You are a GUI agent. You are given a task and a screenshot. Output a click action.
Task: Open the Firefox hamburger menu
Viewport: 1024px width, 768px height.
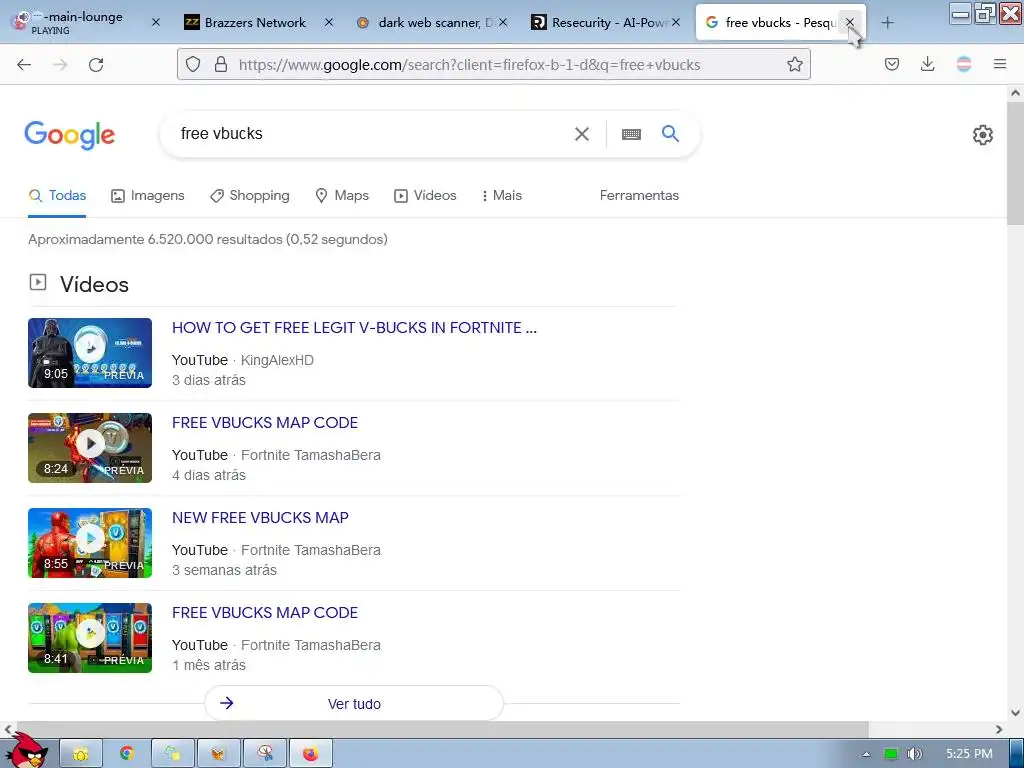point(999,64)
